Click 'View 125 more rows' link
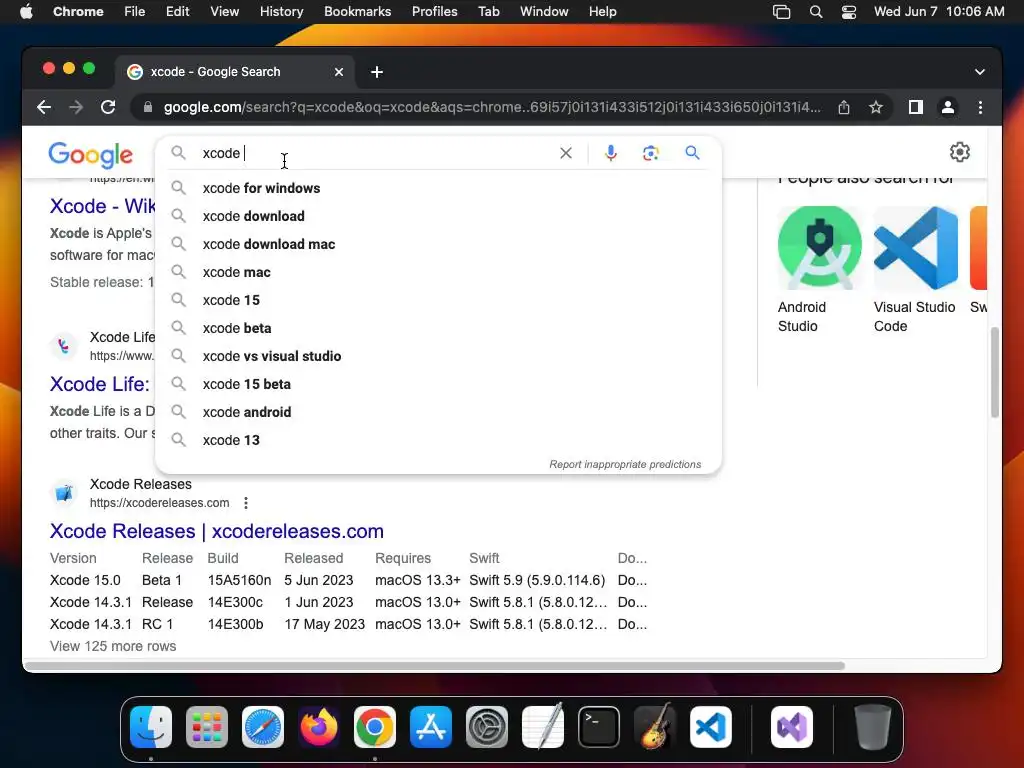Image resolution: width=1024 pixels, height=768 pixels. pyautogui.click(x=113, y=647)
